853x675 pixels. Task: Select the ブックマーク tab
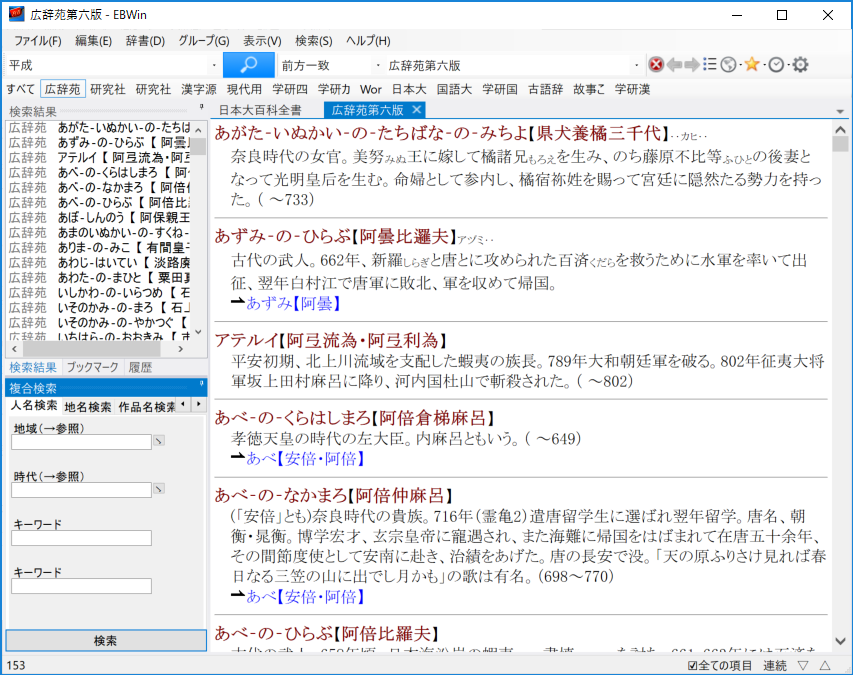(x=92, y=367)
